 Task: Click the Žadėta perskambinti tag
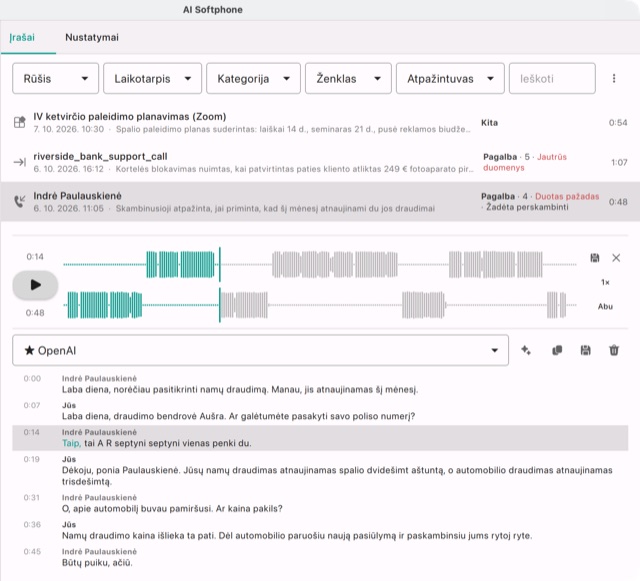tap(527, 207)
